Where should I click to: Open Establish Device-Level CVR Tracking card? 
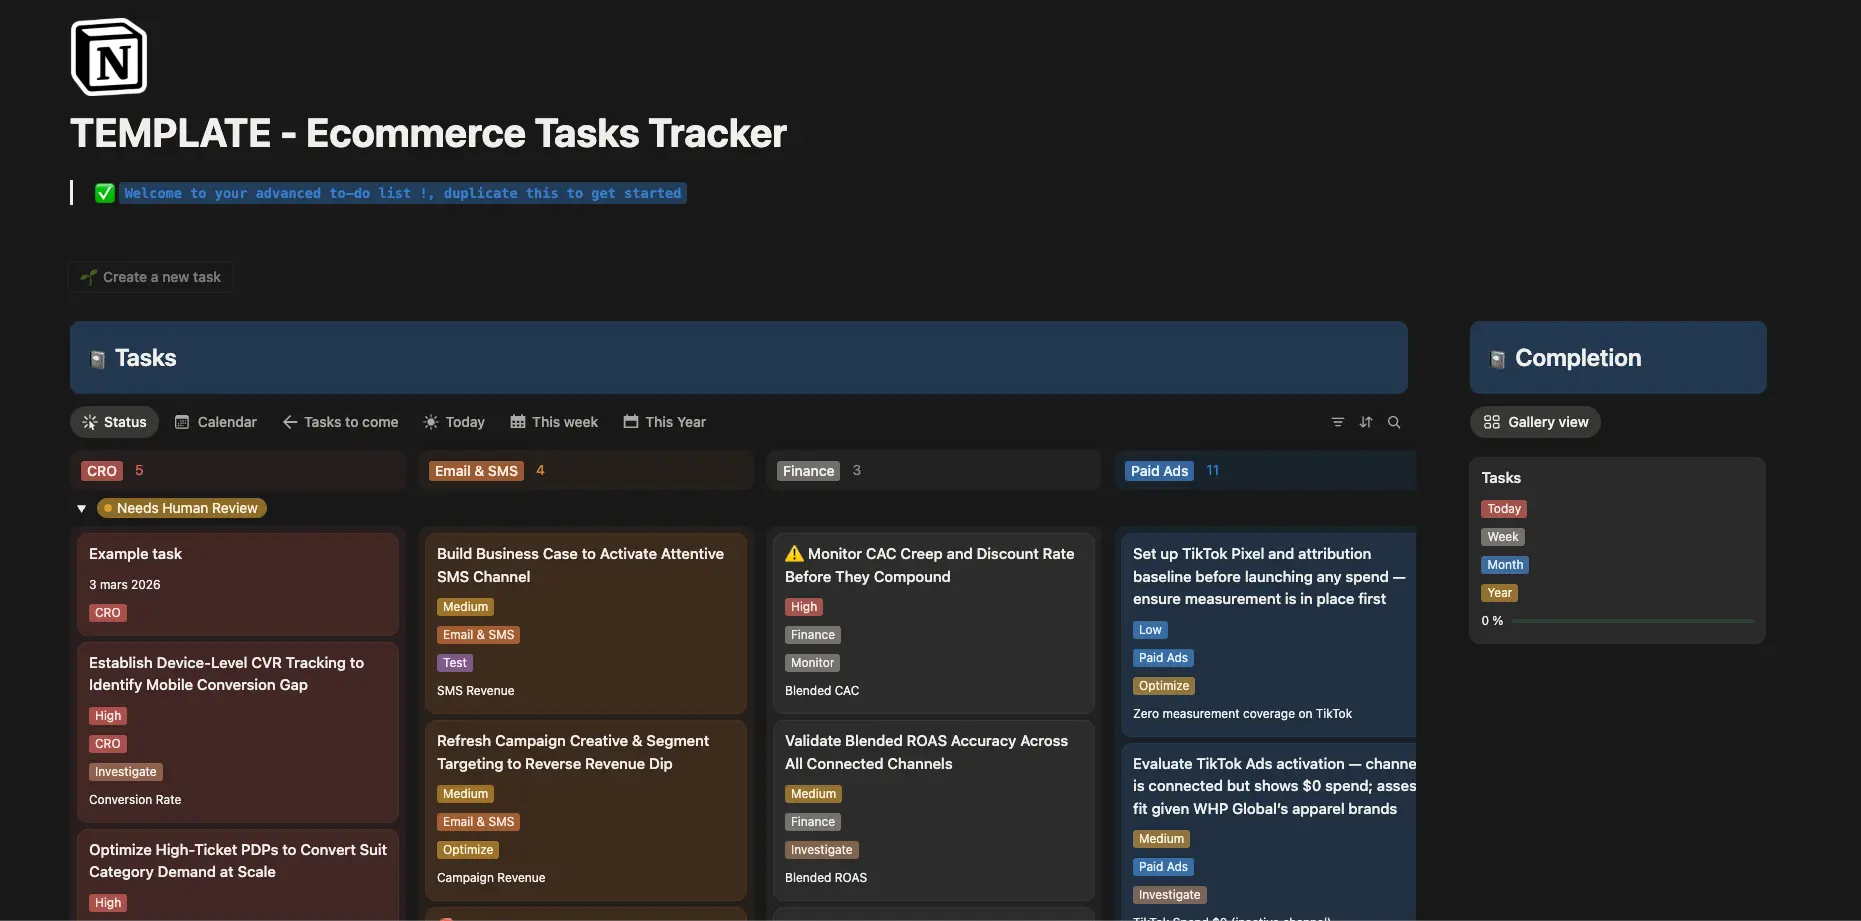(x=238, y=732)
